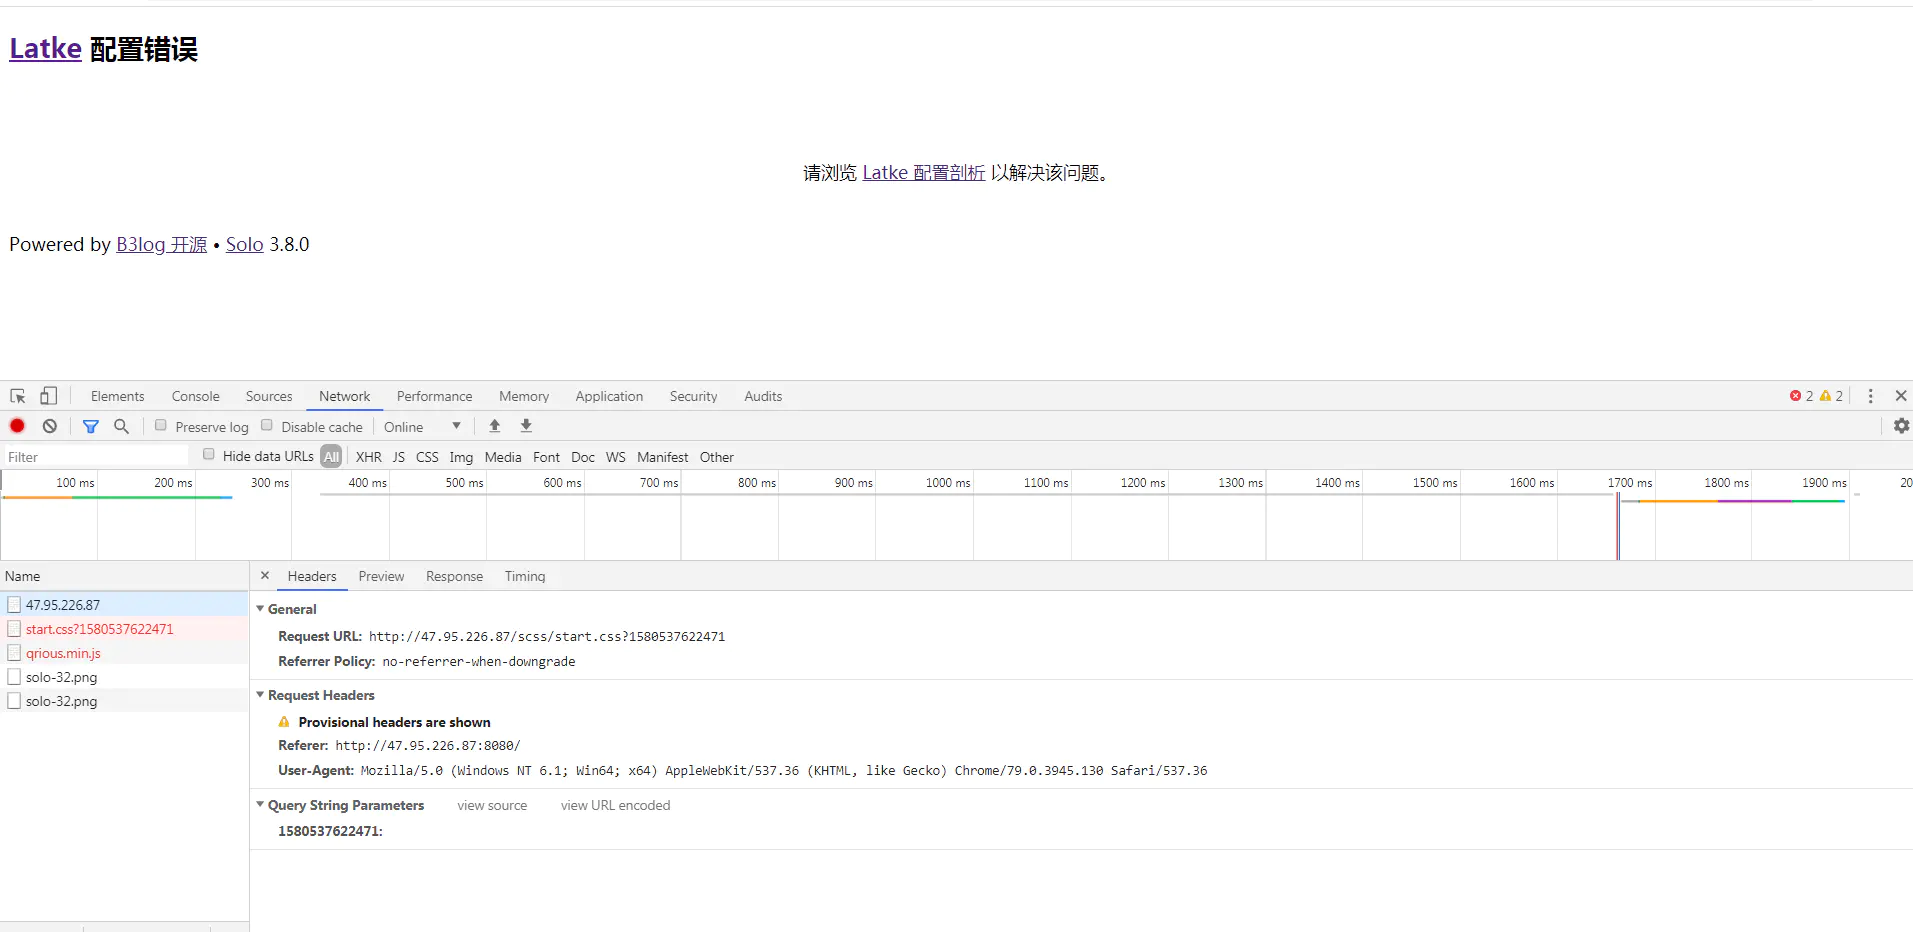This screenshot has width=1913, height=932.
Task: Open the Application tab
Action: (x=609, y=396)
